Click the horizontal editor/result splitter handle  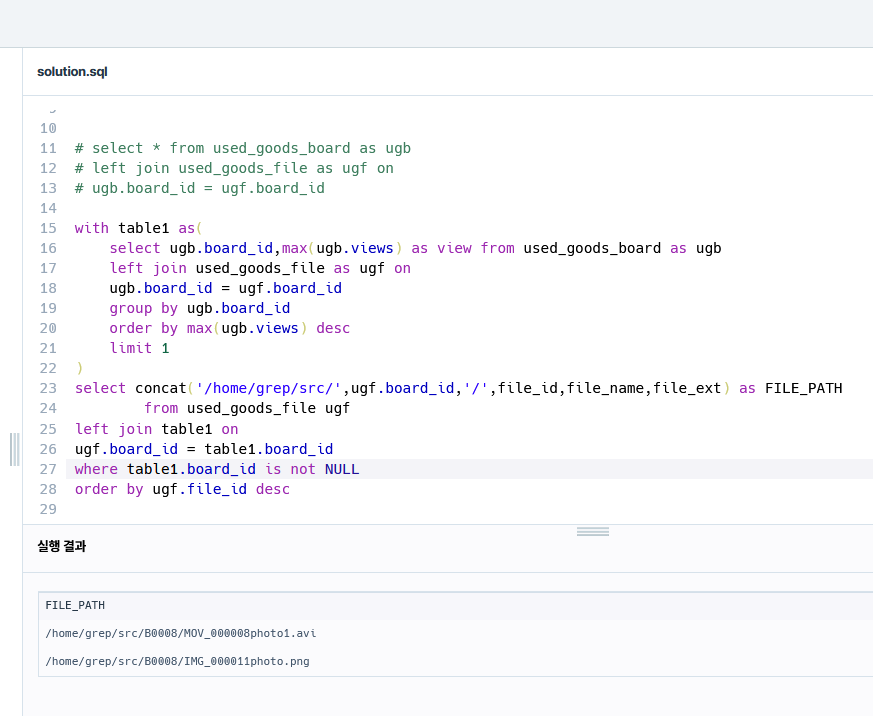click(593, 532)
